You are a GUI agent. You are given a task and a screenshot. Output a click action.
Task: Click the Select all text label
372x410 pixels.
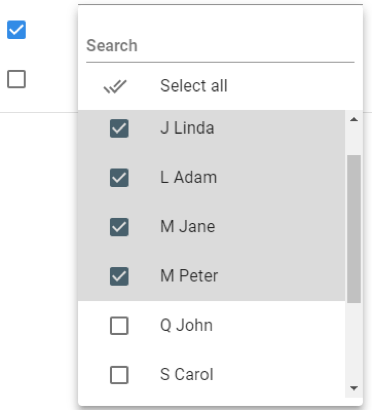click(x=194, y=86)
